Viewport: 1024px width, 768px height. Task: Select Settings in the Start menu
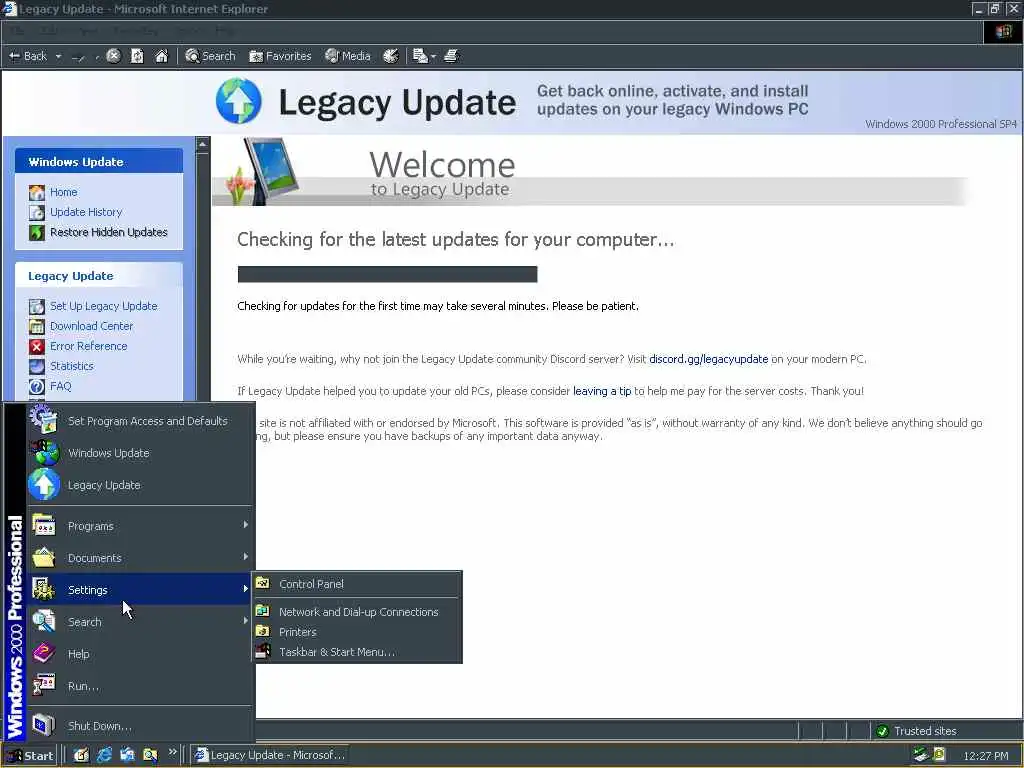click(140, 590)
